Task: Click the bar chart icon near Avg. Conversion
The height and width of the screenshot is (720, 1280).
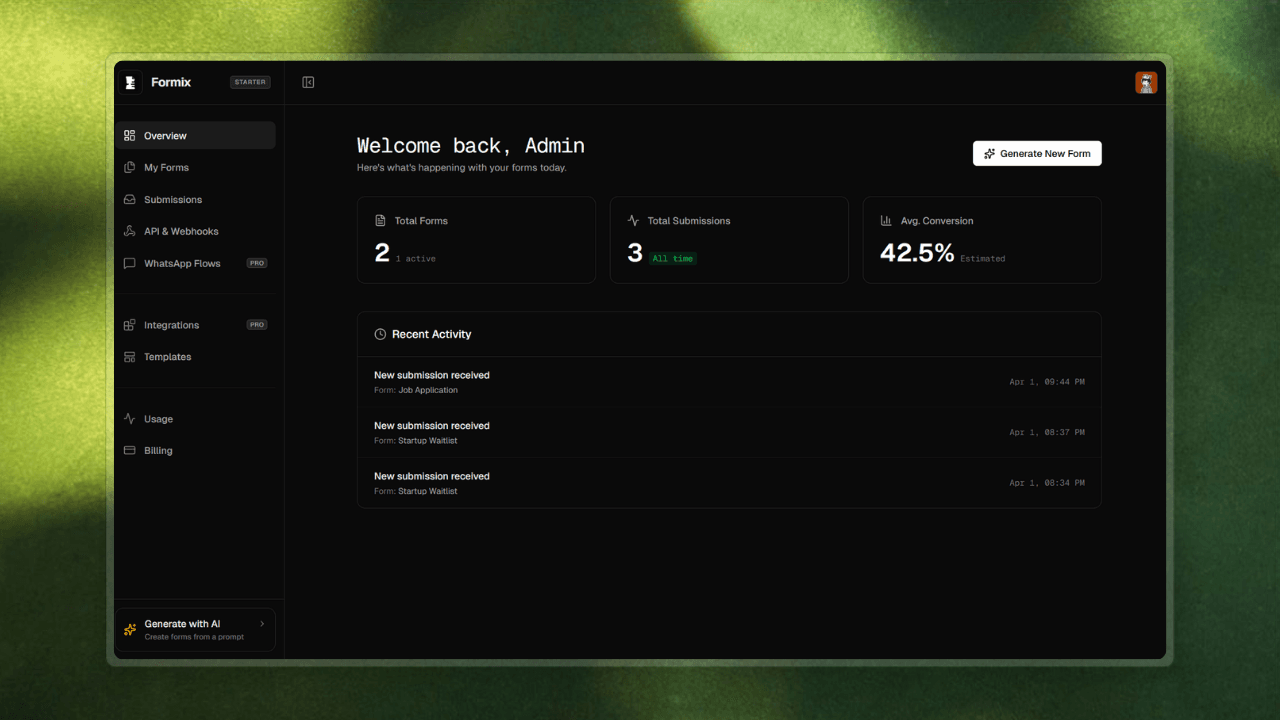Action: (x=884, y=220)
